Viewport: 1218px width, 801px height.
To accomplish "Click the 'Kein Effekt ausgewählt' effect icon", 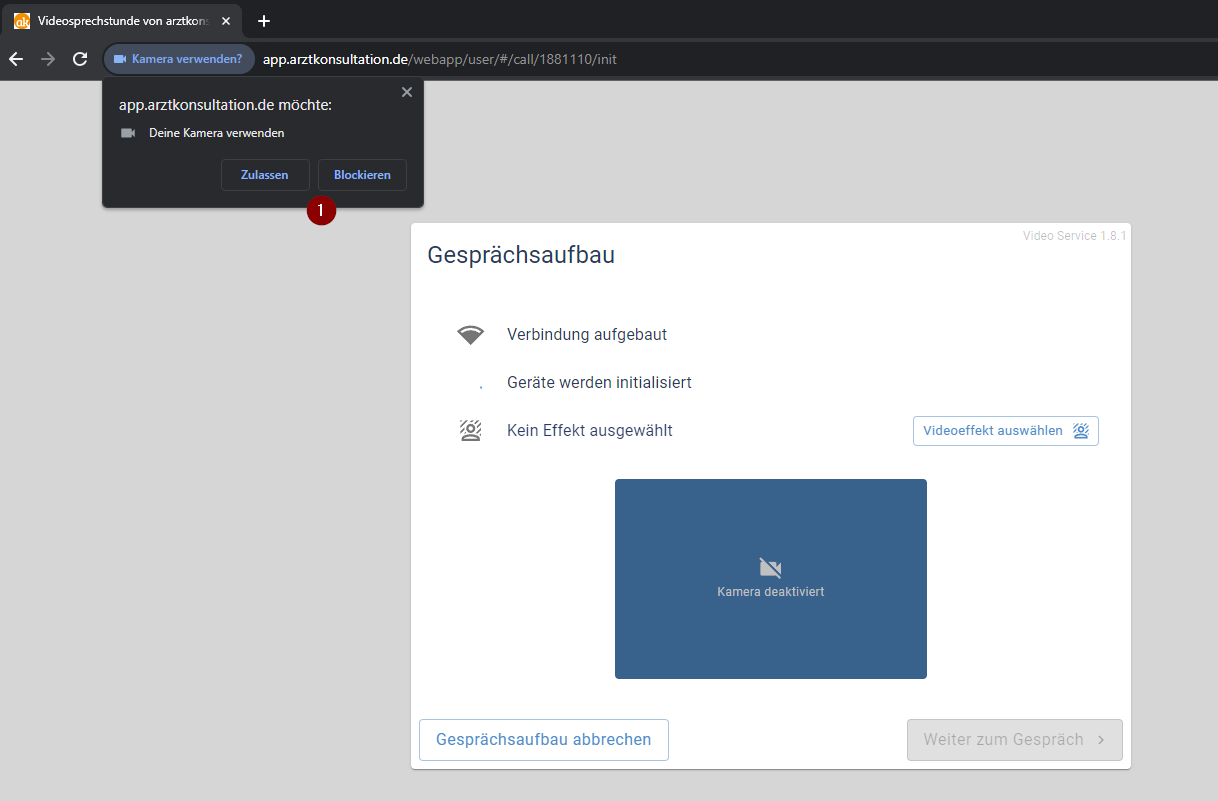I will coord(470,431).
